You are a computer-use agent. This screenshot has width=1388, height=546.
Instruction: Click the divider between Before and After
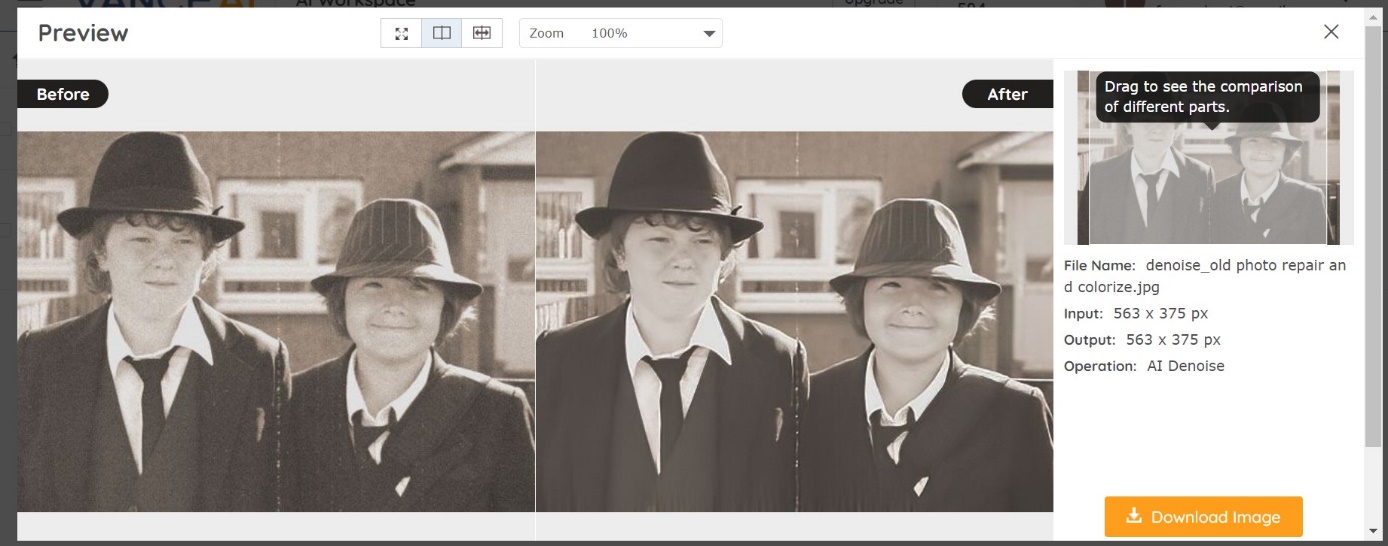pos(535,300)
